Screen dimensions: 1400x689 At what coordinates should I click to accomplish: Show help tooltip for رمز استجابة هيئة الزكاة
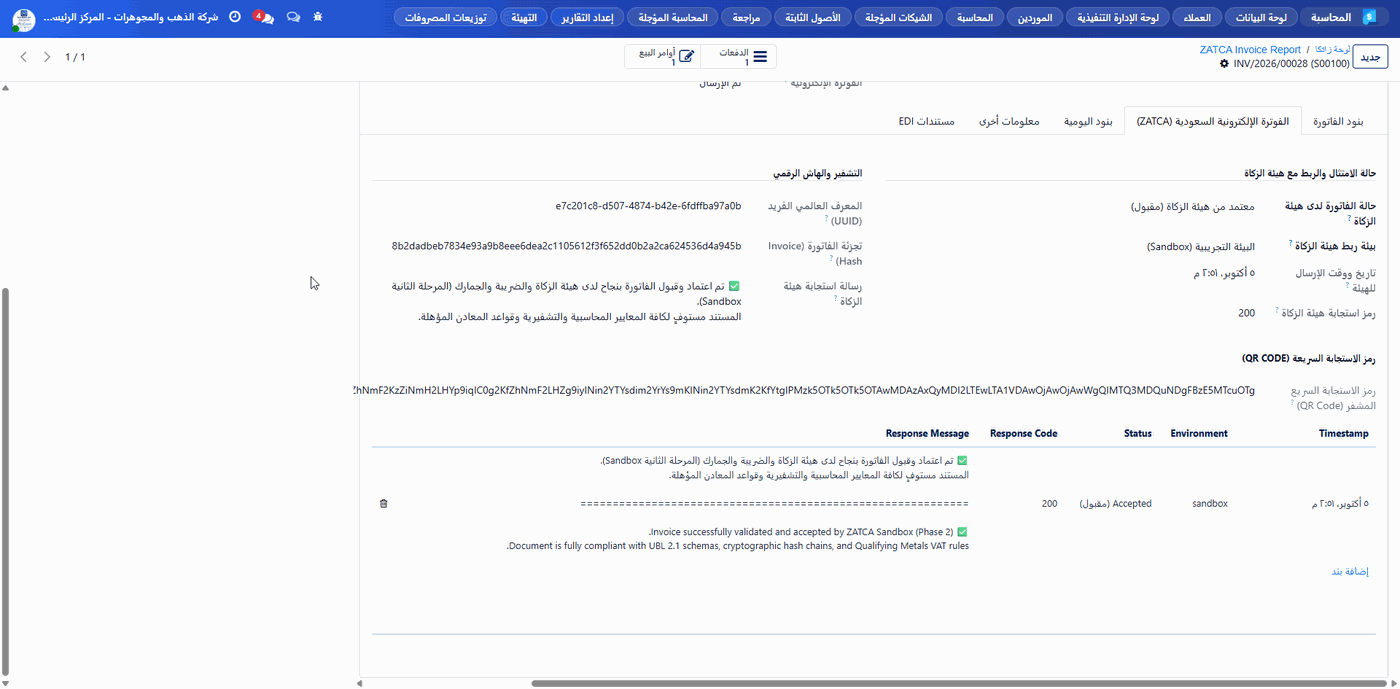[1278, 311]
